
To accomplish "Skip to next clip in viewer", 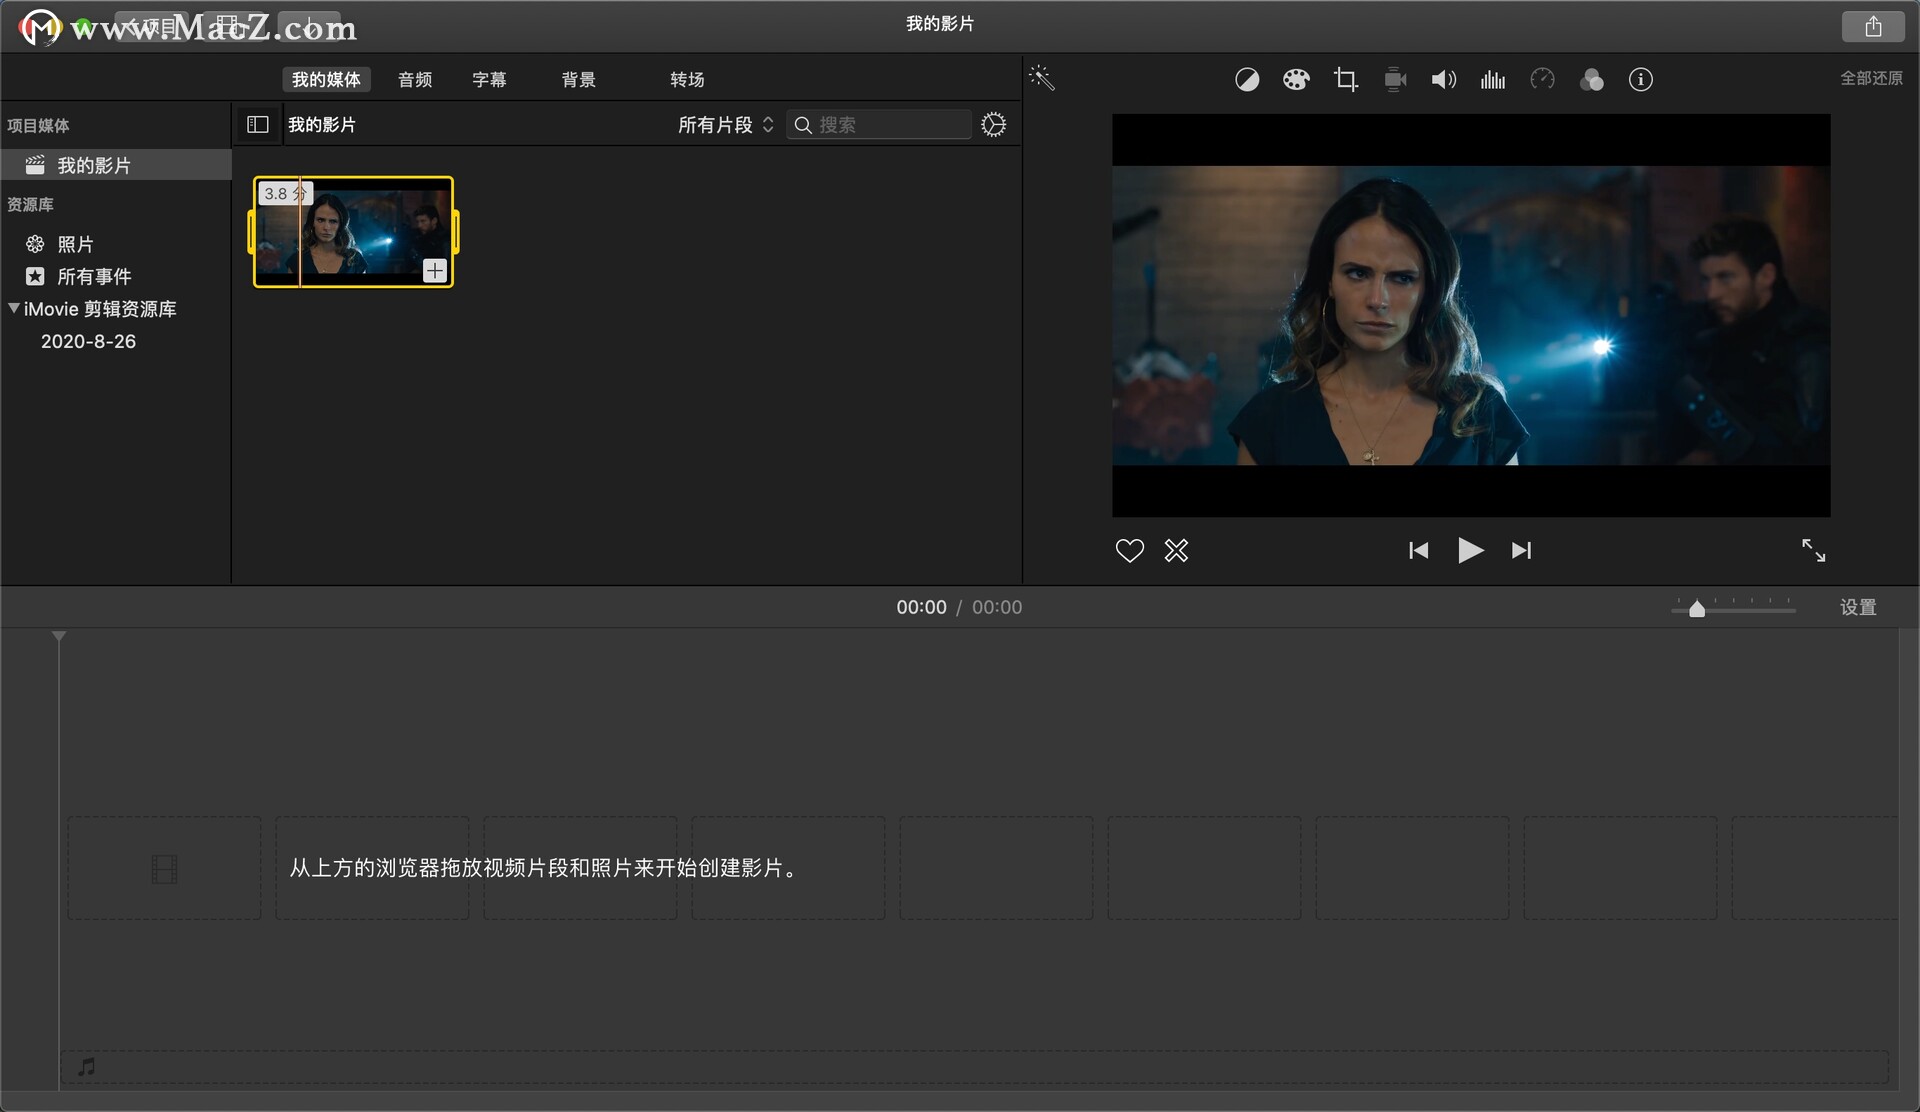I will (x=1521, y=550).
